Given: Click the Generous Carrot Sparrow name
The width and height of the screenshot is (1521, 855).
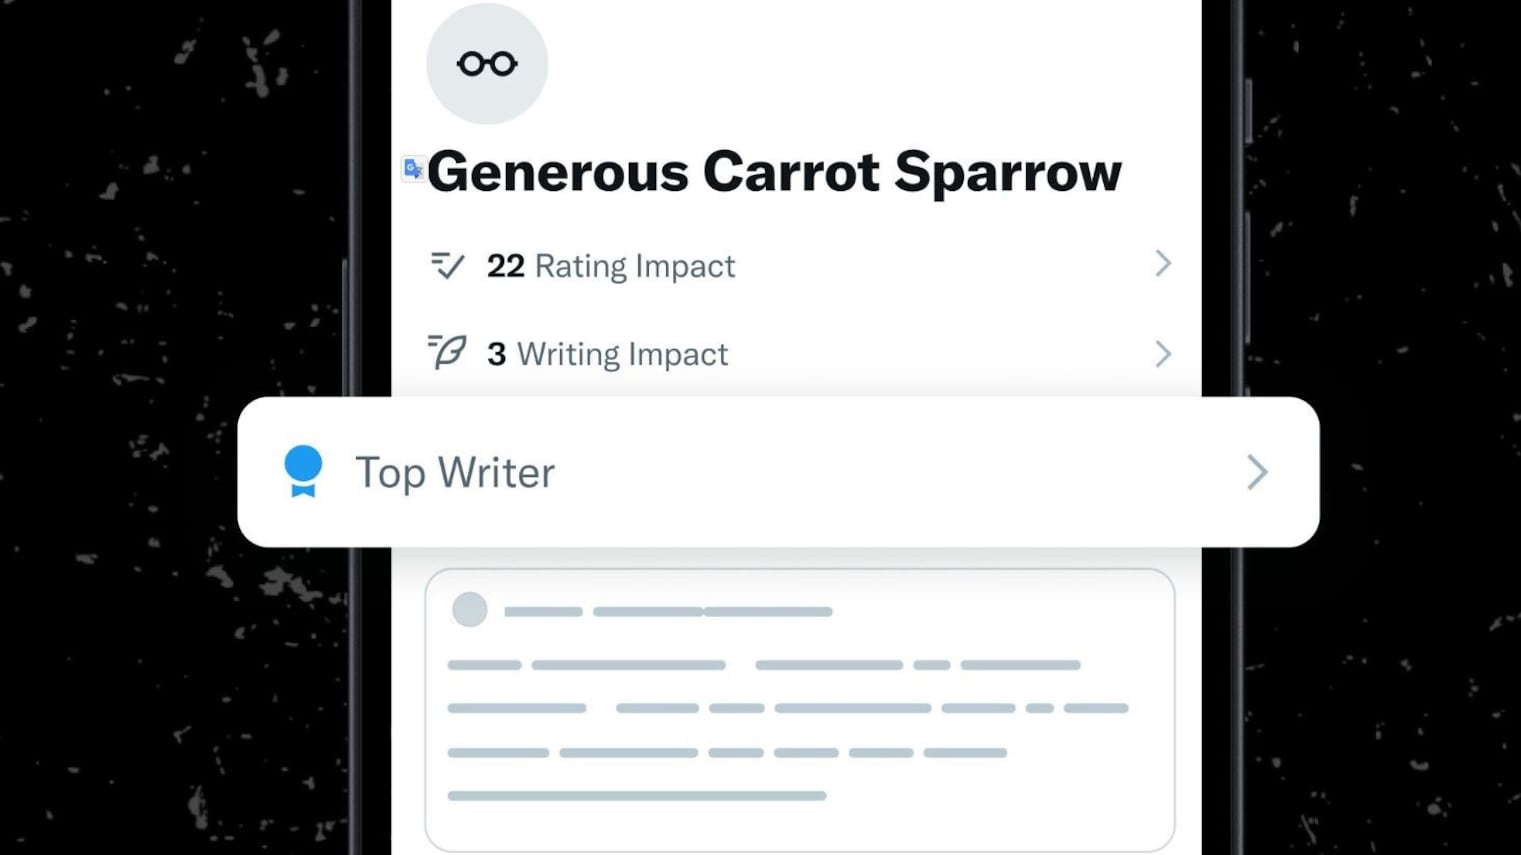Looking at the screenshot, I should pos(774,172).
